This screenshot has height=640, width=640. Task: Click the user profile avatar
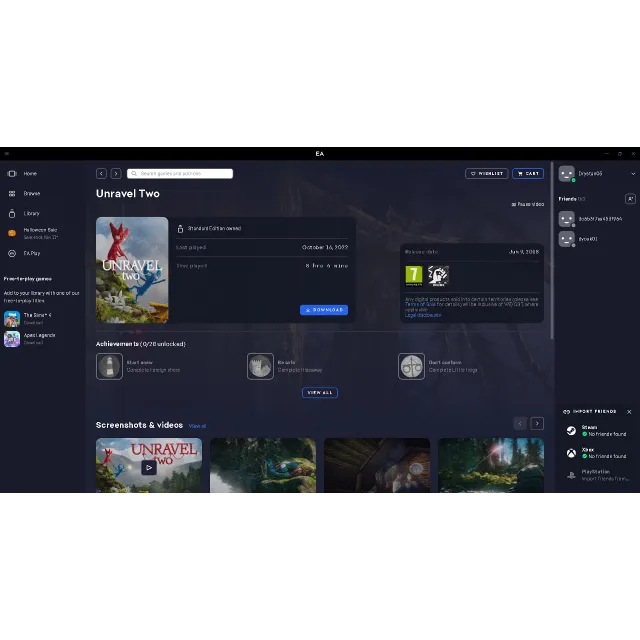[x=567, y=173]
